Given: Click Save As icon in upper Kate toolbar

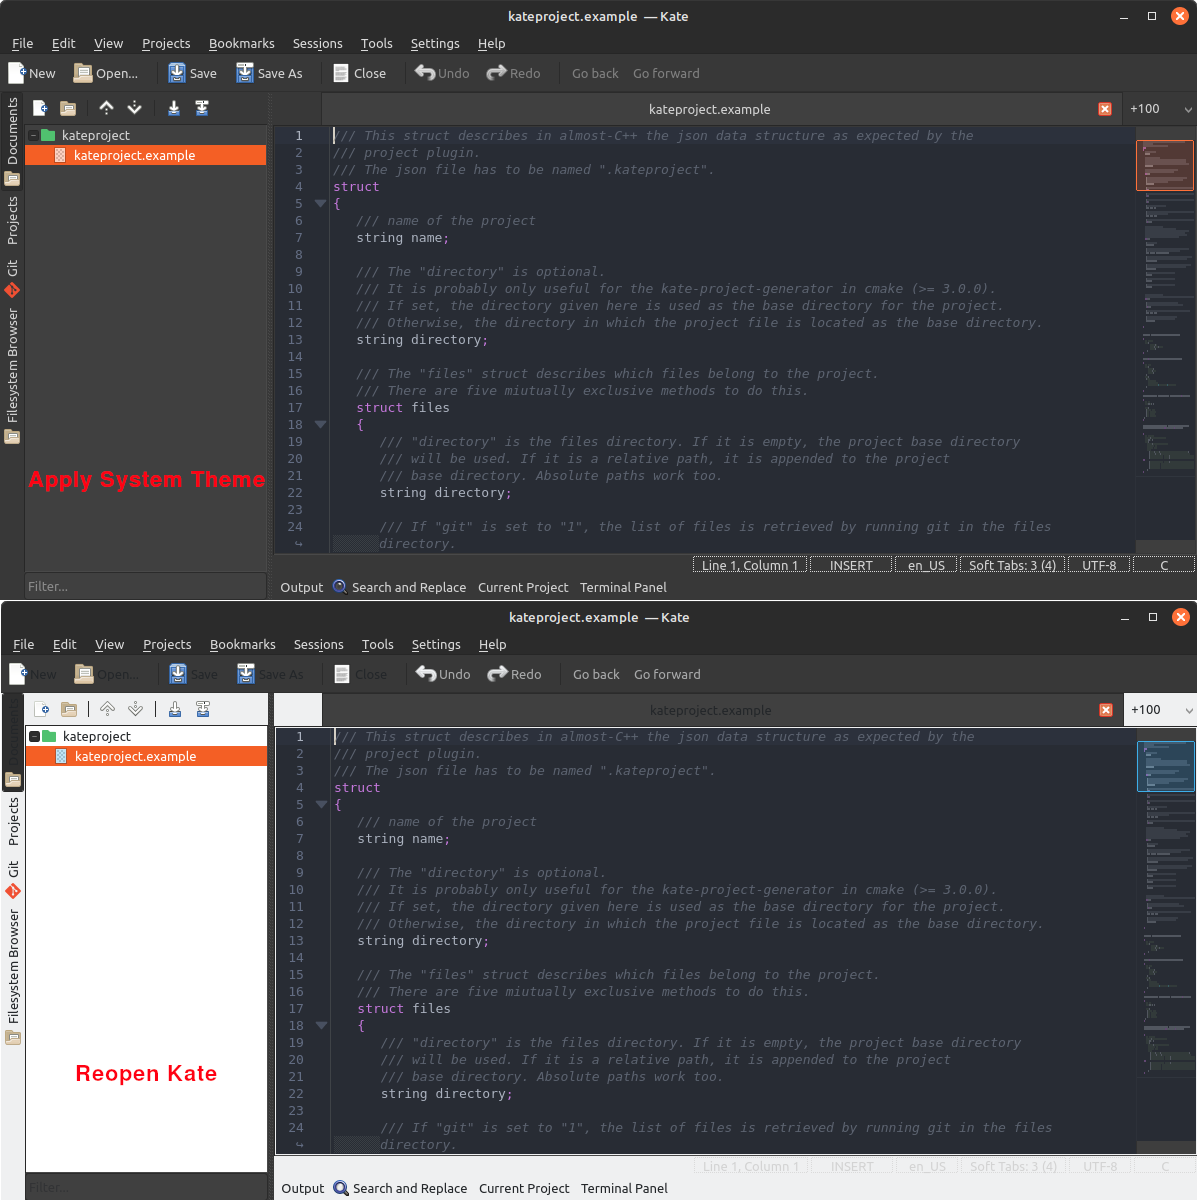Looking at the screenshot, I should (245, 73).
